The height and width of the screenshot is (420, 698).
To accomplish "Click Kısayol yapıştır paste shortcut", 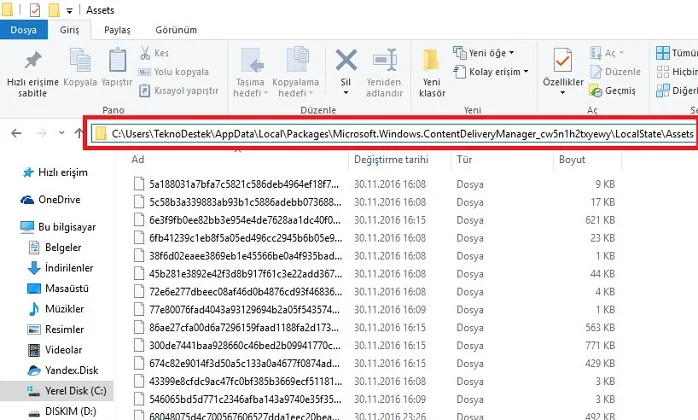I will coord(179,90).
